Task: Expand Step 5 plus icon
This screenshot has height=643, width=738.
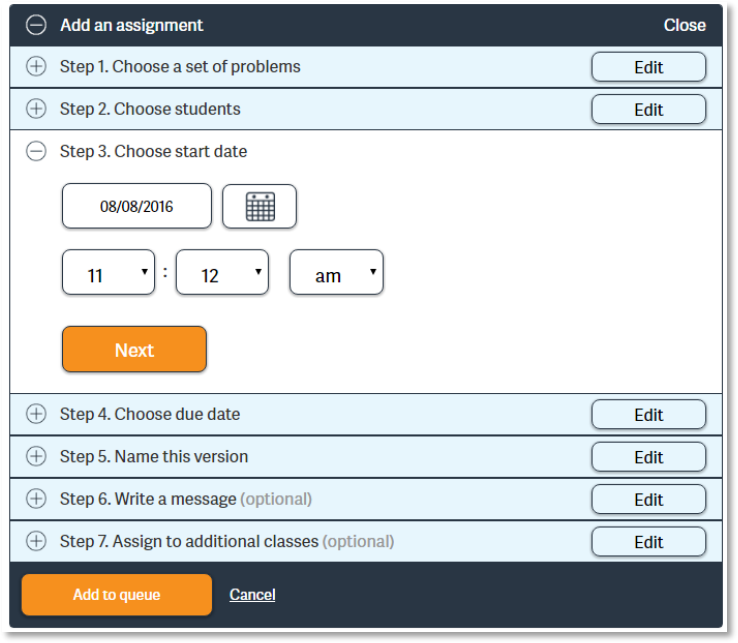Action: coord(36,456)
